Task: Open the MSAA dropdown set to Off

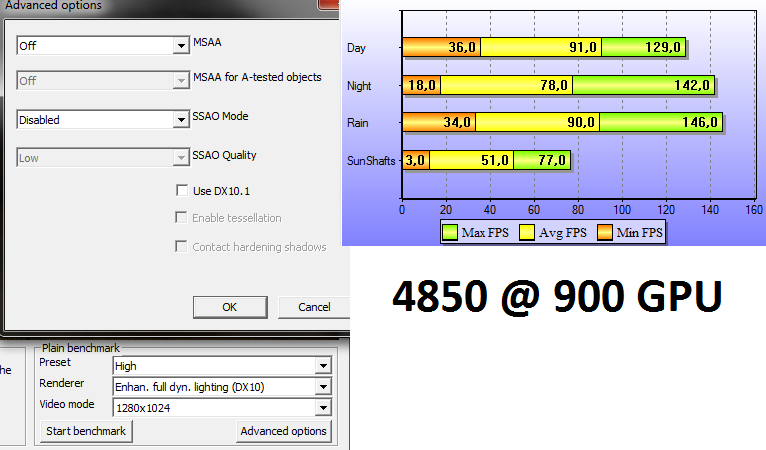Action: [103, 45]
